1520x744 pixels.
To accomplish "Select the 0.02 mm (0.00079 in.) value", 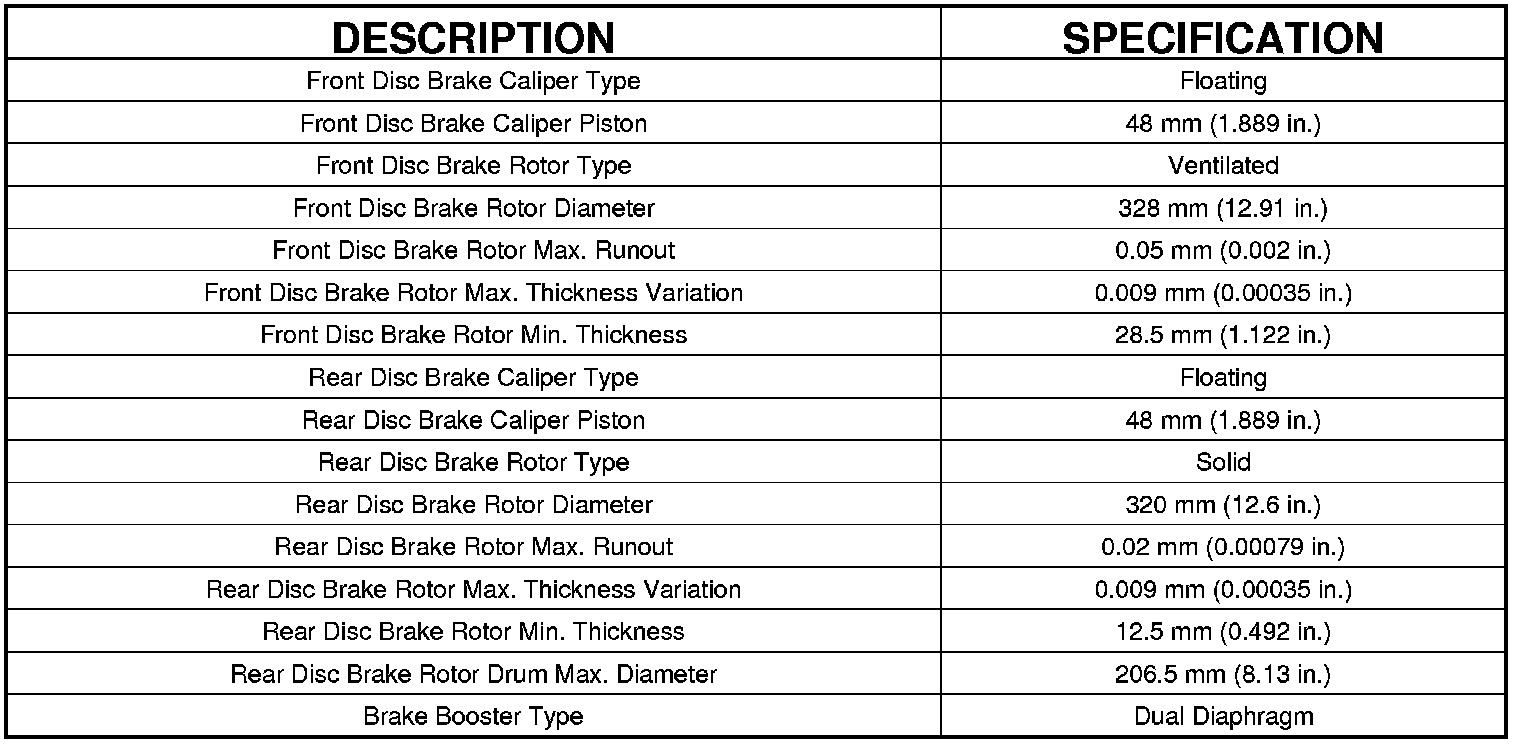I will [x=1222, y=547].
